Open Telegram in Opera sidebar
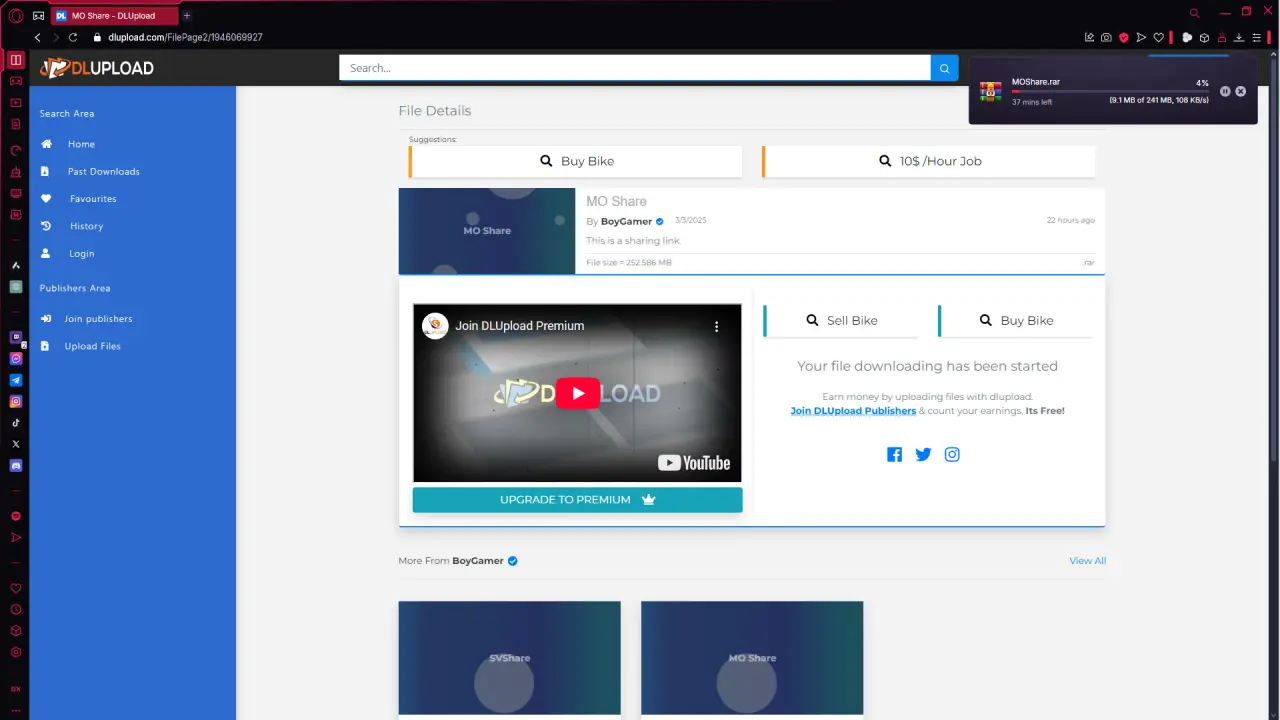 (15, 380)
